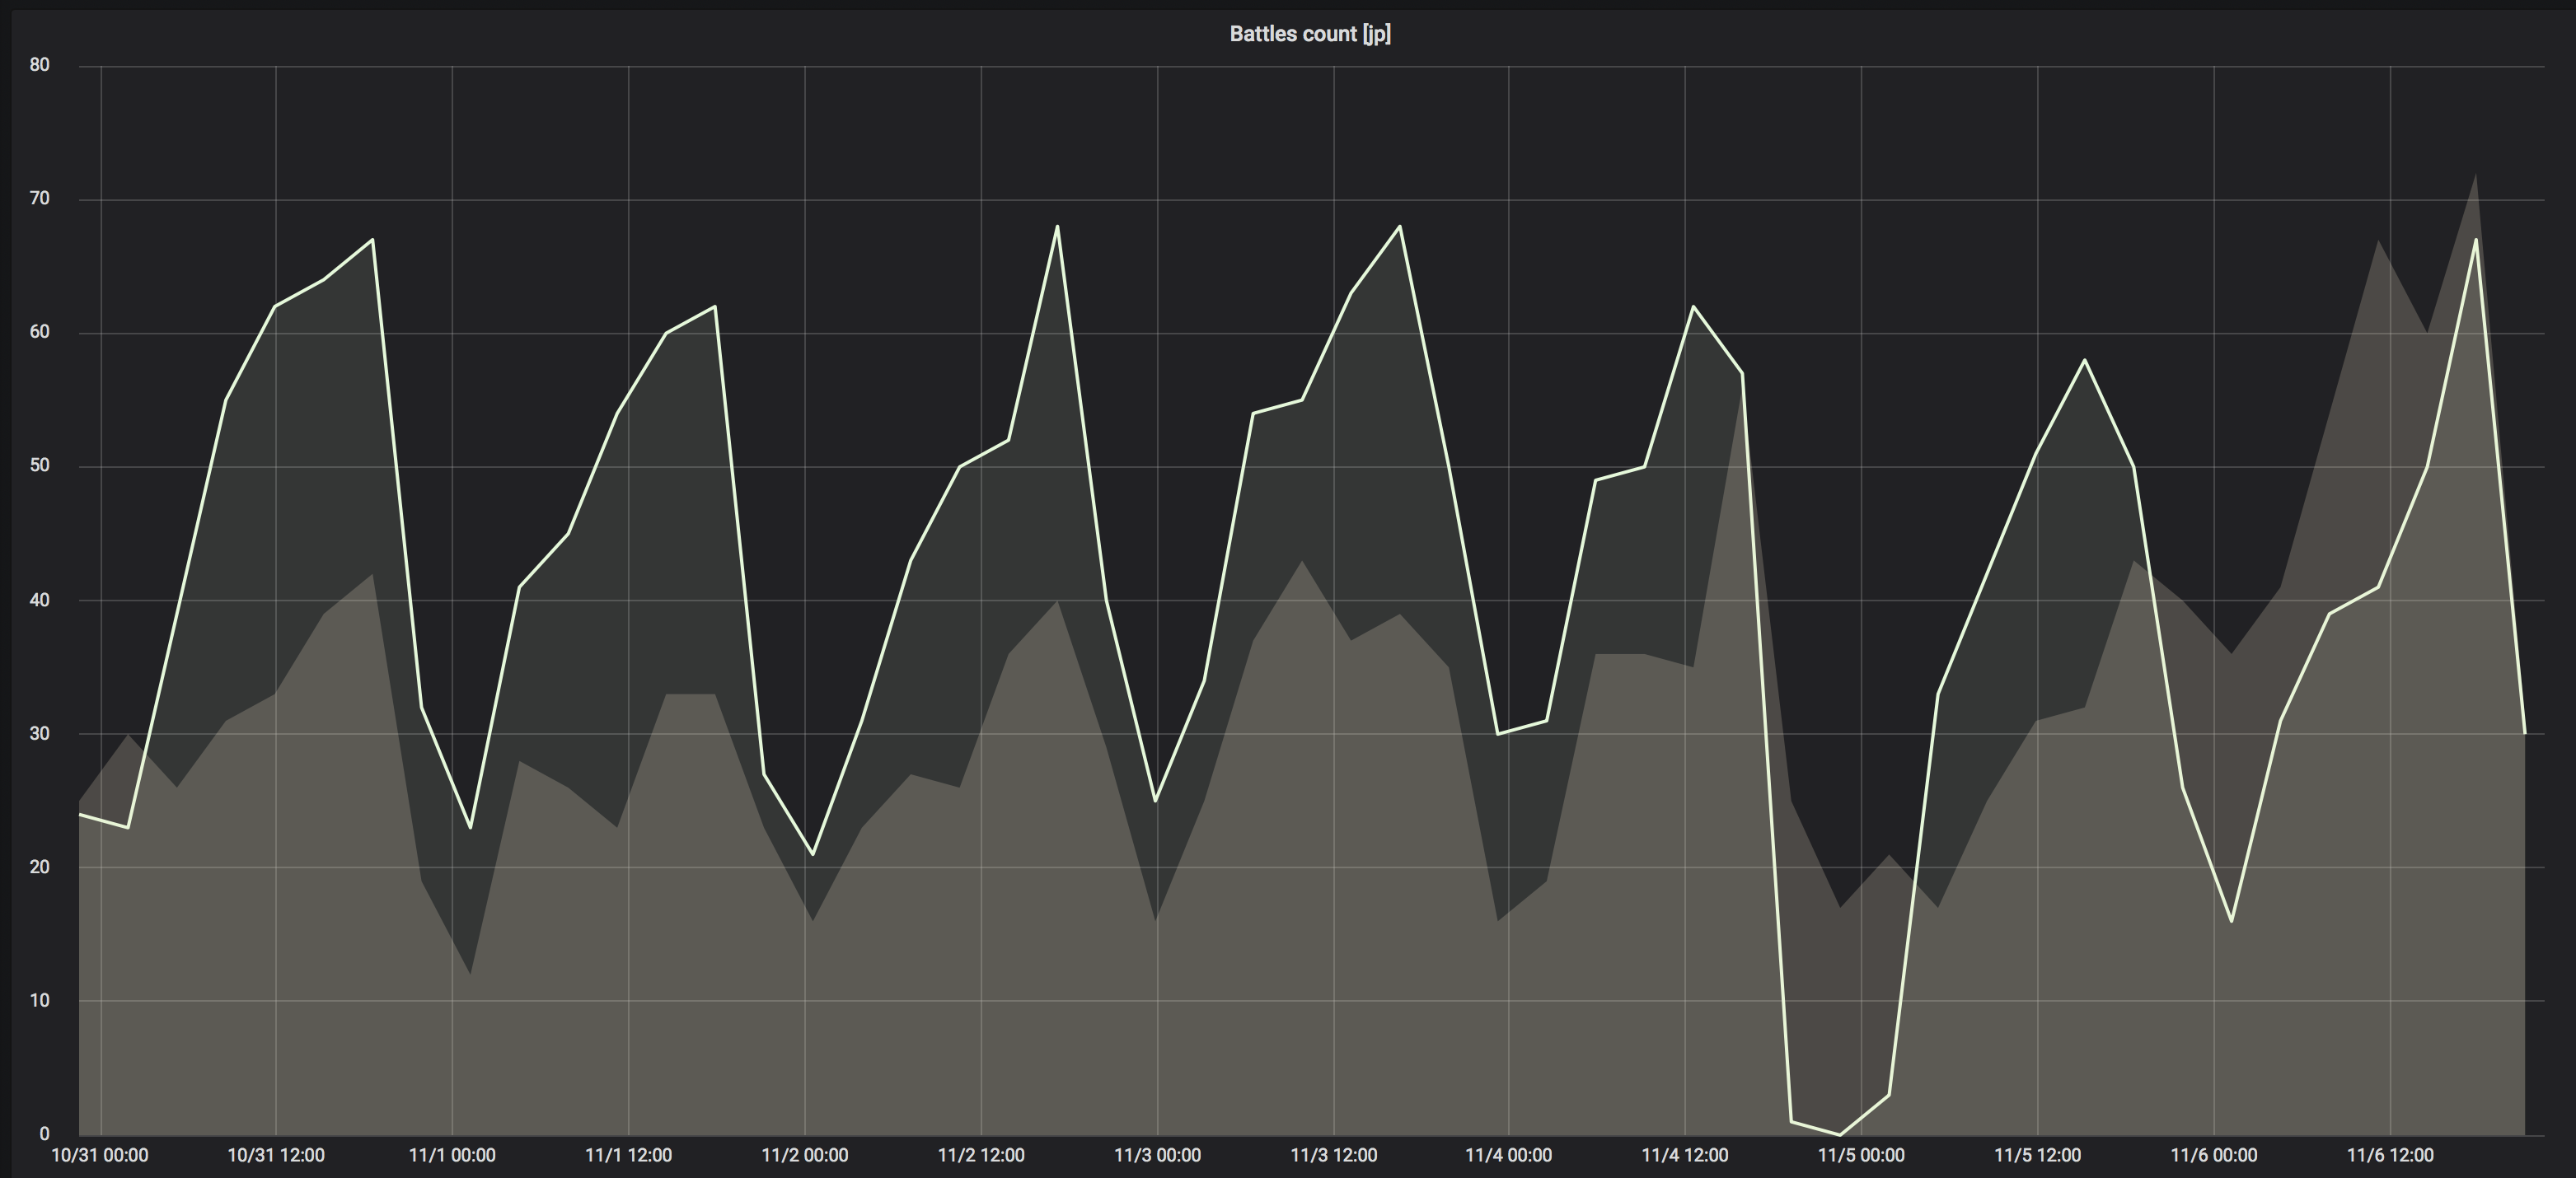Click the '0' y-axis label
Image resolution: width=2576 pixels, height=1178 pixels.
pos(44,1134)
